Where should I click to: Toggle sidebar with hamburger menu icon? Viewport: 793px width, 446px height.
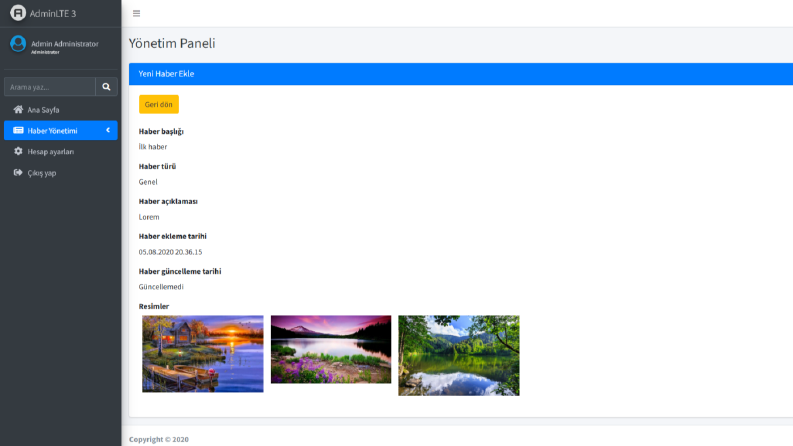[x=137, y=14]
